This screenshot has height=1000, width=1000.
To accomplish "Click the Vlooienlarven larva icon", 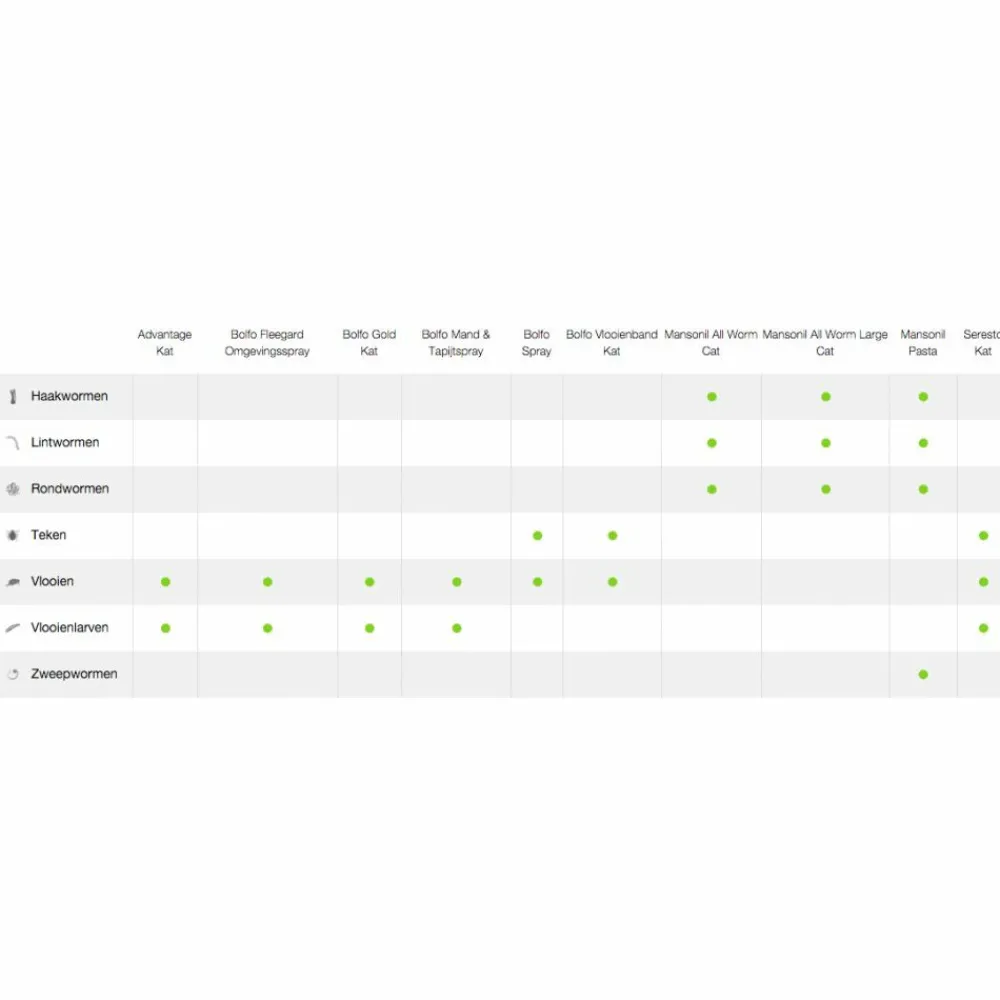I will (13, 628).
